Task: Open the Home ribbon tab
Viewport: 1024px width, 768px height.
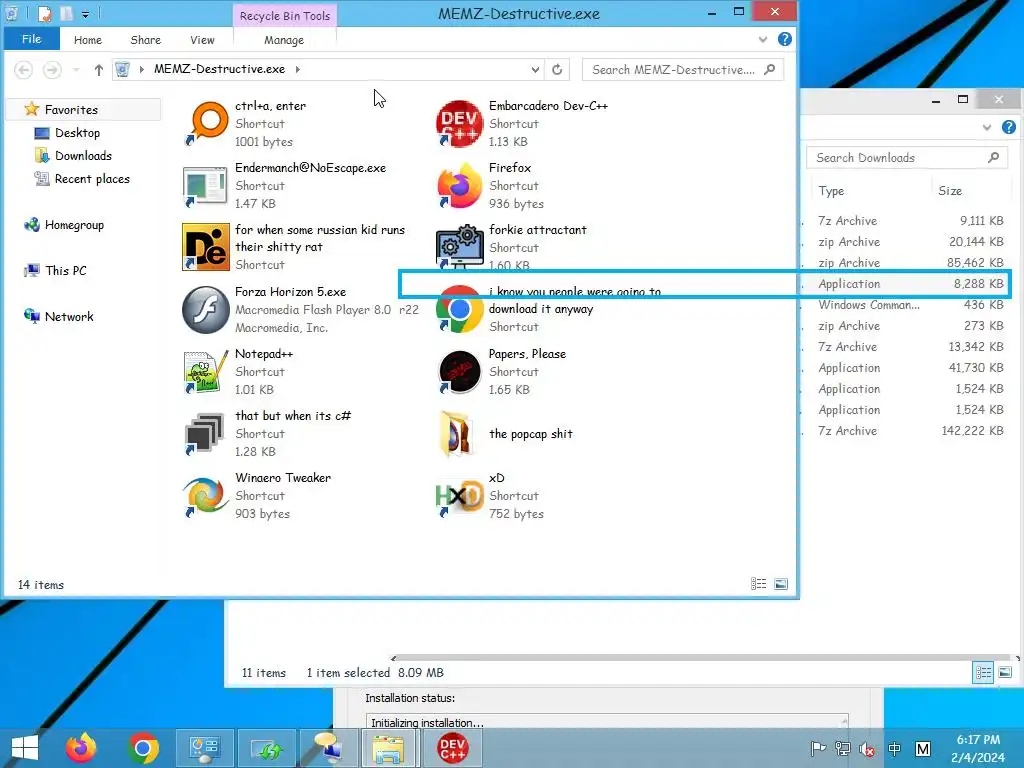Action: pos(88,40)
